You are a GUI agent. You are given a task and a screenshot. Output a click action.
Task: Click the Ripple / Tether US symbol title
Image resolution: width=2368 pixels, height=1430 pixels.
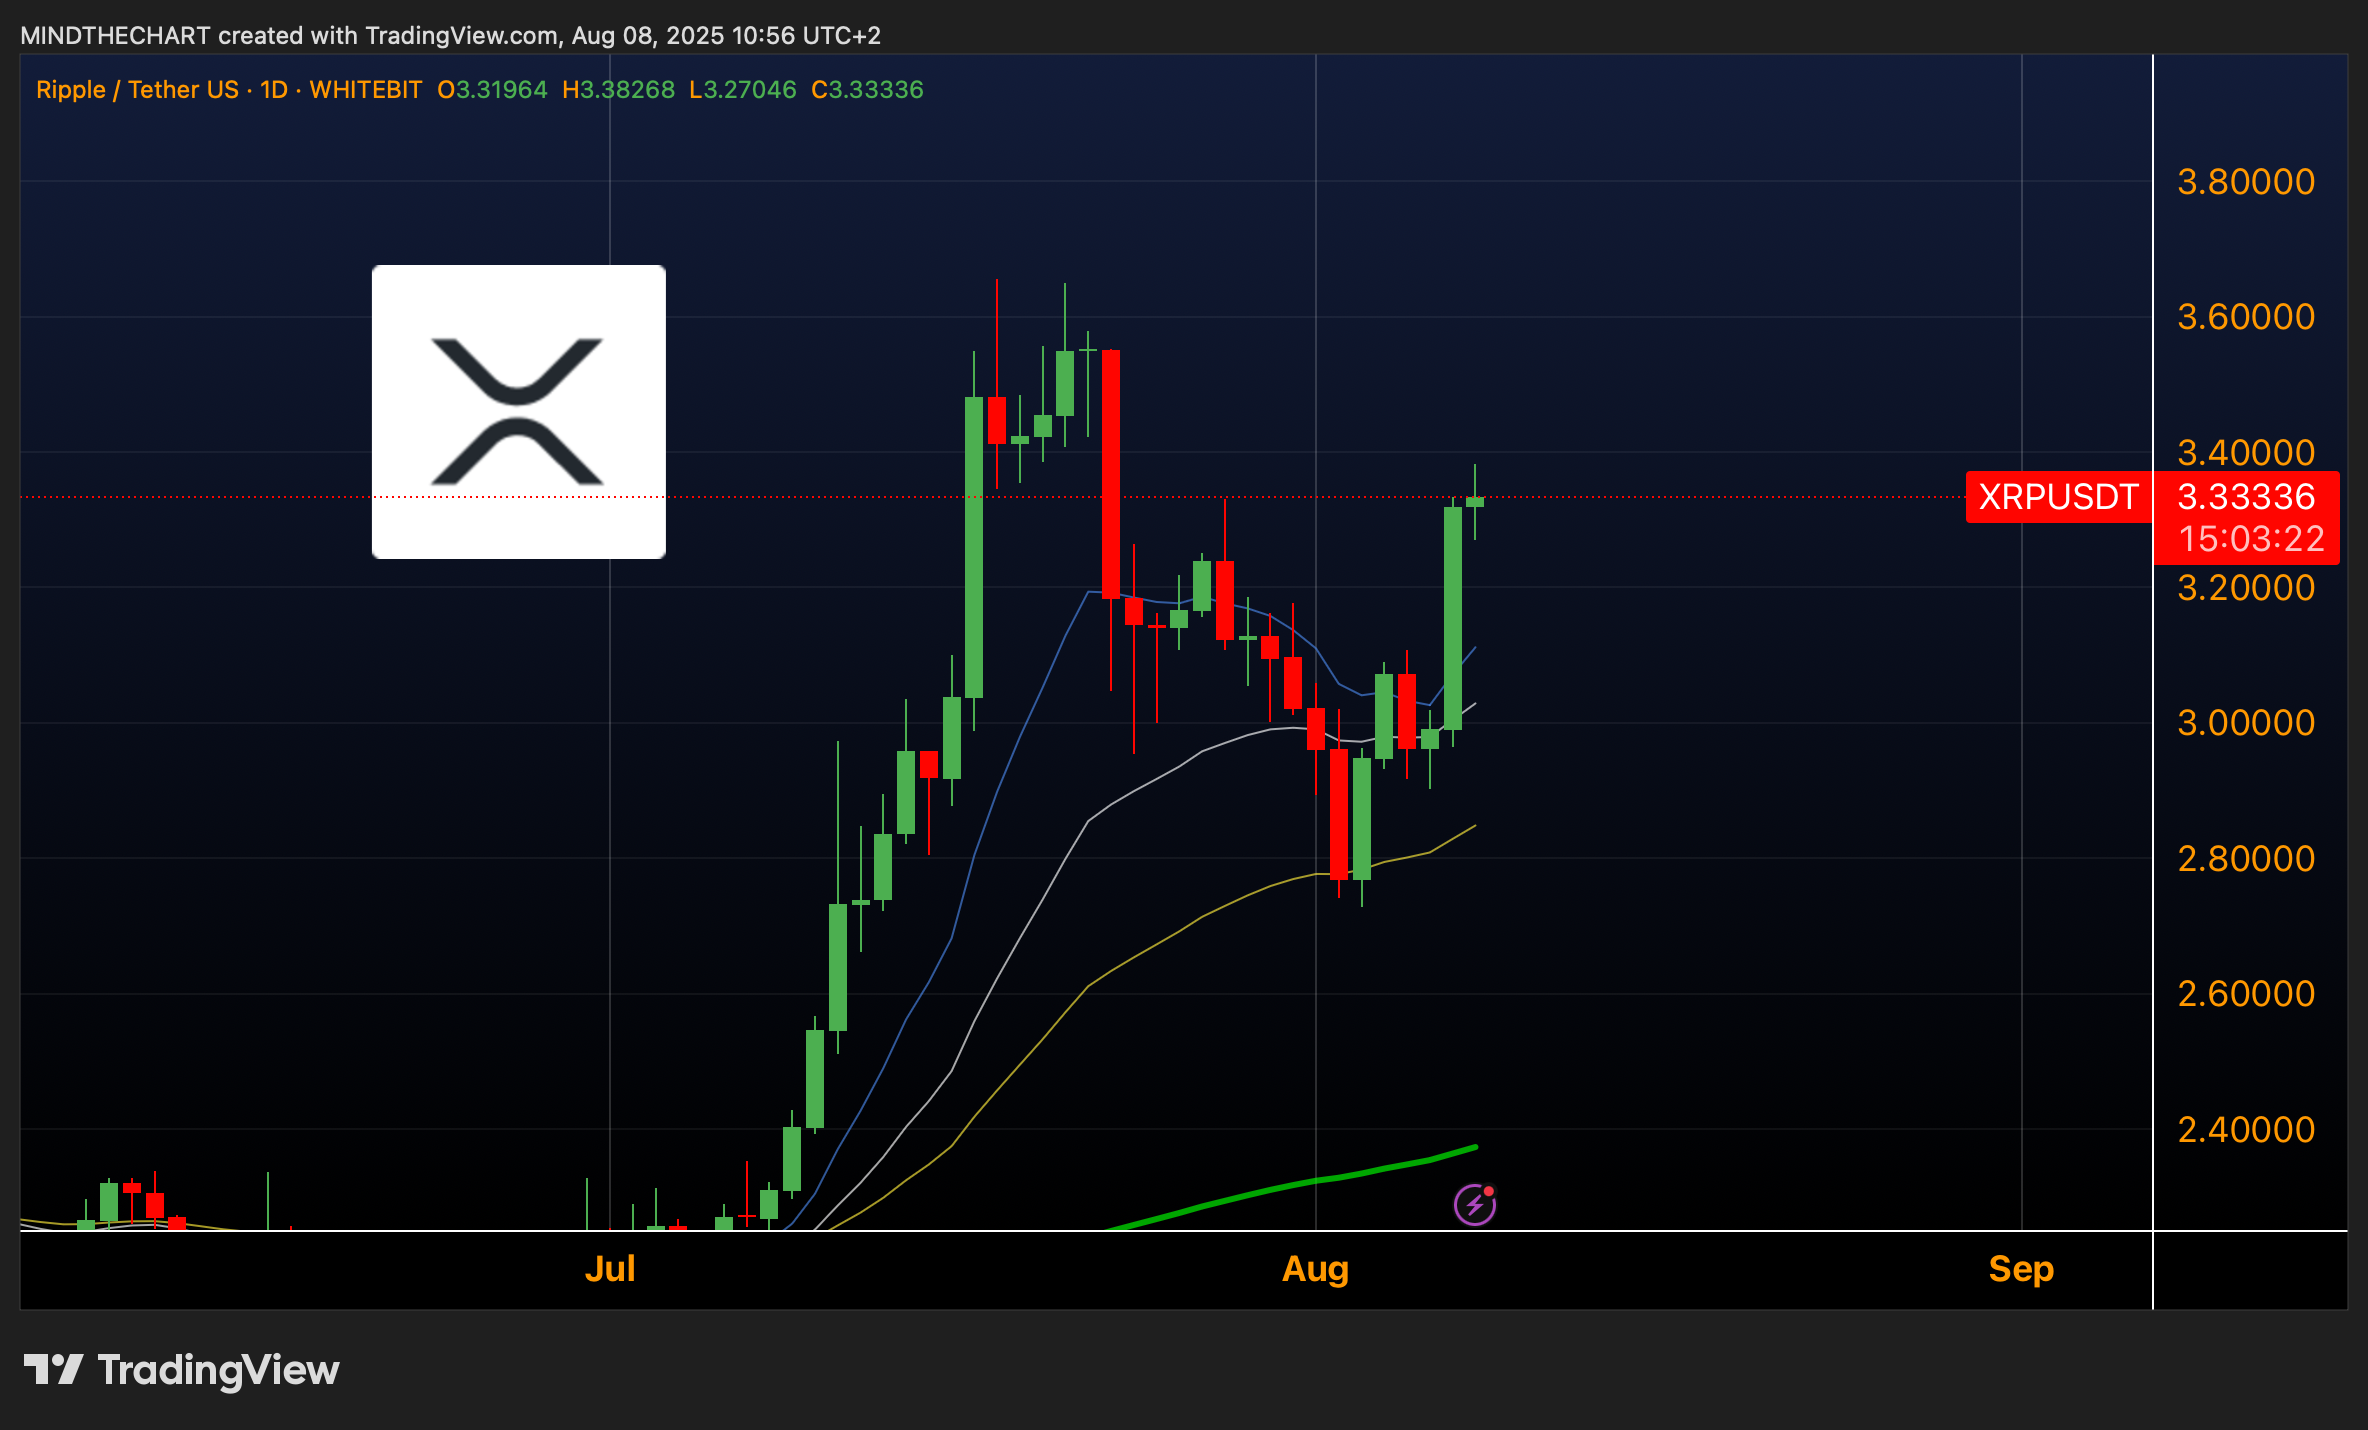(137, 90)
